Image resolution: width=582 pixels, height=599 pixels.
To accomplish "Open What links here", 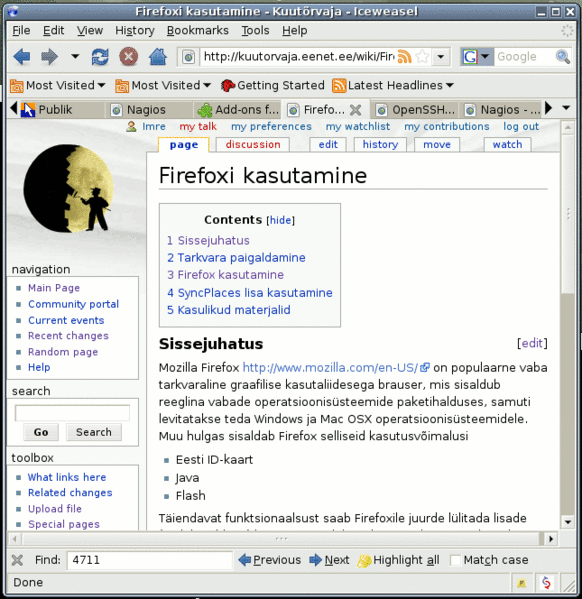I will click(67, 477).
